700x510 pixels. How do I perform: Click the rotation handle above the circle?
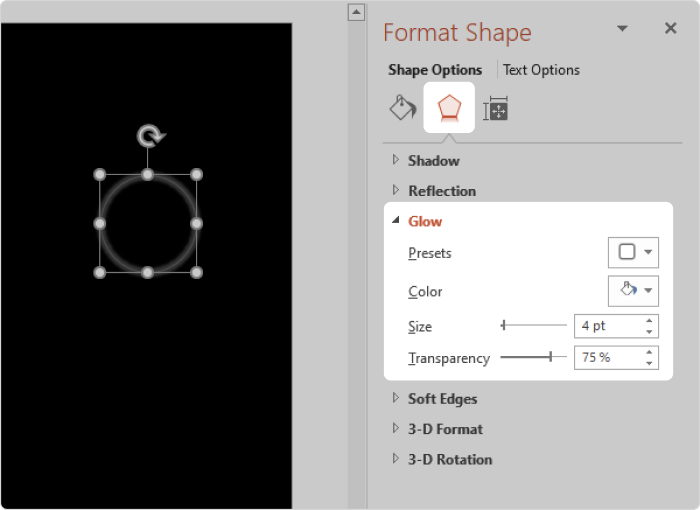pos(150,136)
